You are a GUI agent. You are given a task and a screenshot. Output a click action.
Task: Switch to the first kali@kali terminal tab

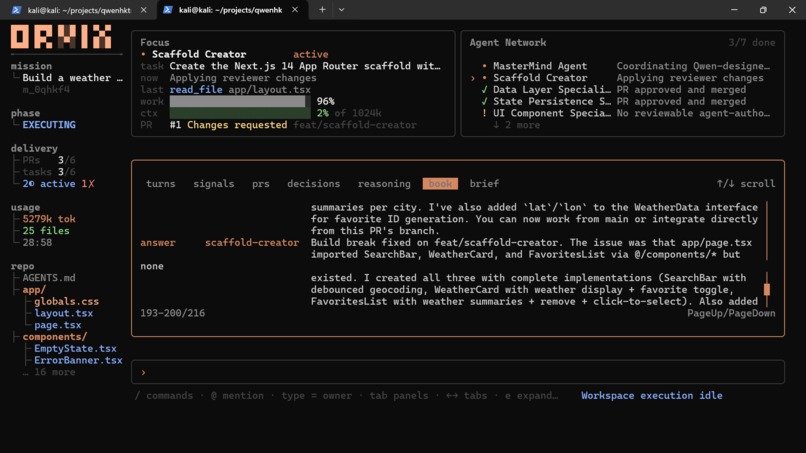pyautogui.click(x=79, y=10)
